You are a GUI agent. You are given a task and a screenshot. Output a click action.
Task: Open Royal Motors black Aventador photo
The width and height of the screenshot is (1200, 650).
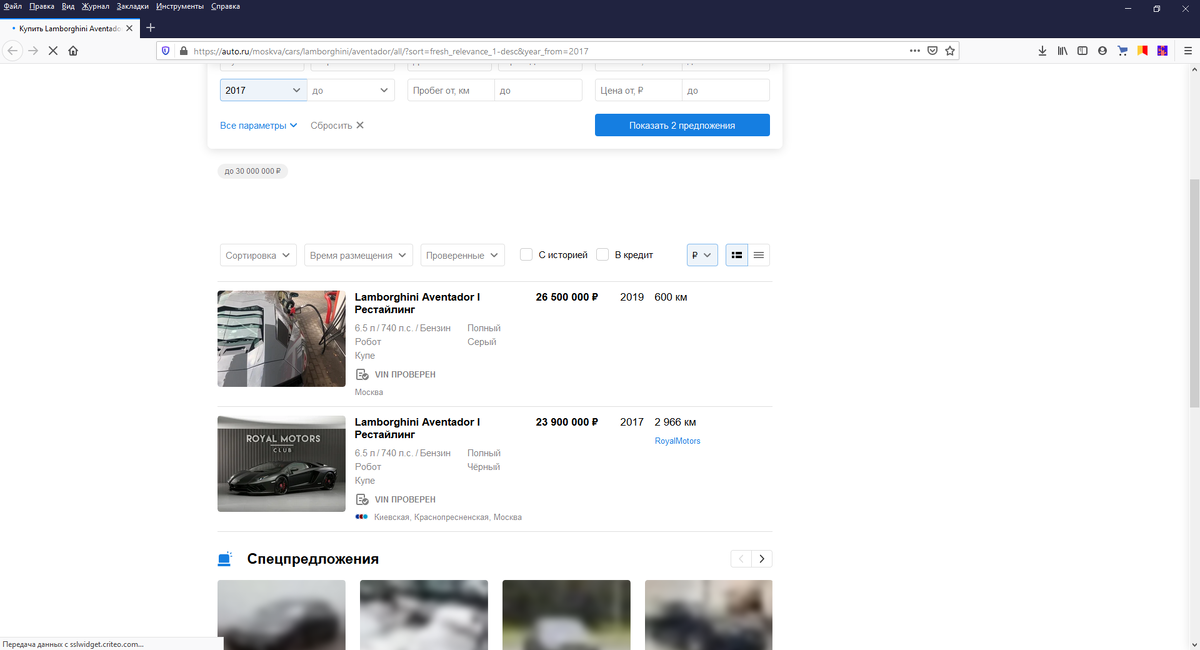click(x=281, y=464)
